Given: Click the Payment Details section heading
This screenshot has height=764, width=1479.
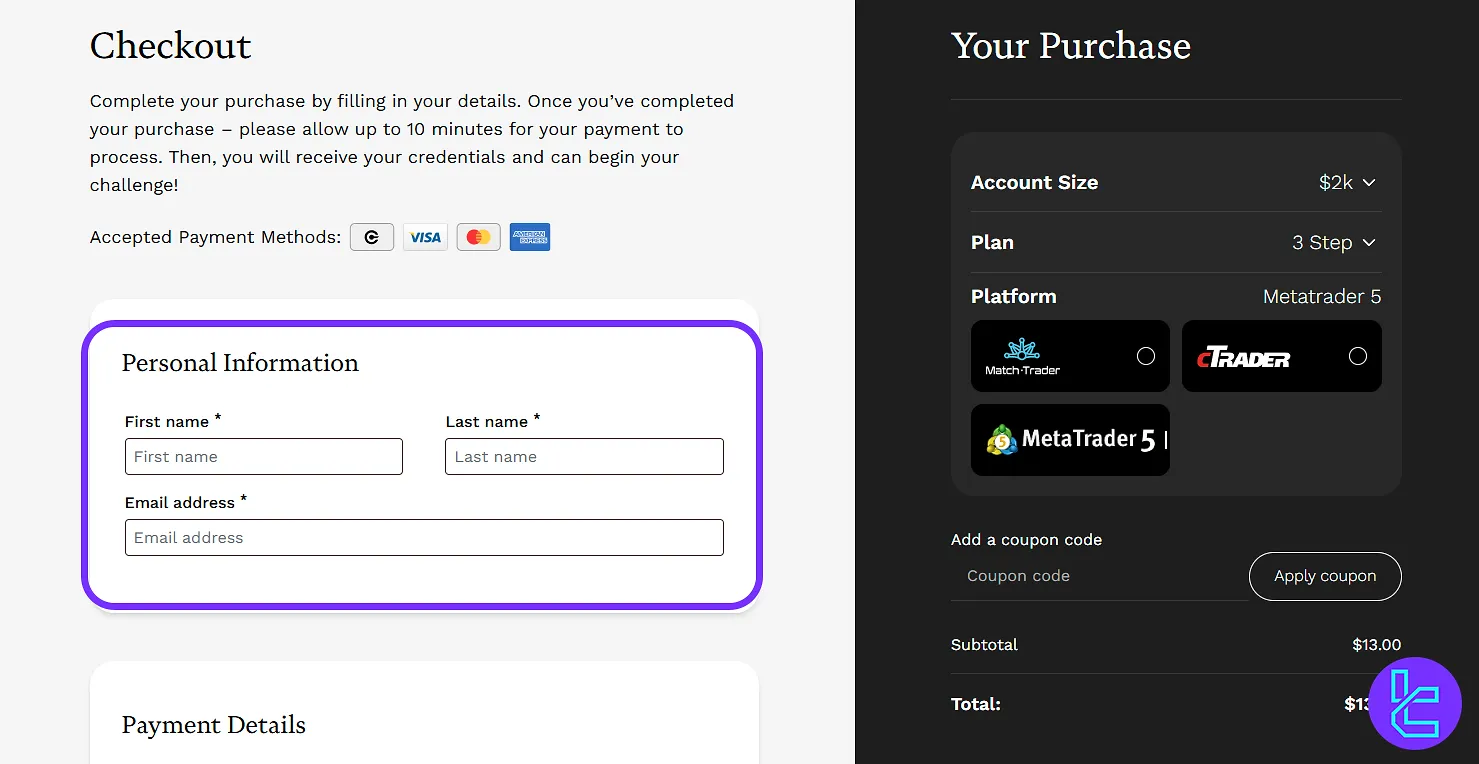Looking at the screenshot, I should tap(214, 725).
